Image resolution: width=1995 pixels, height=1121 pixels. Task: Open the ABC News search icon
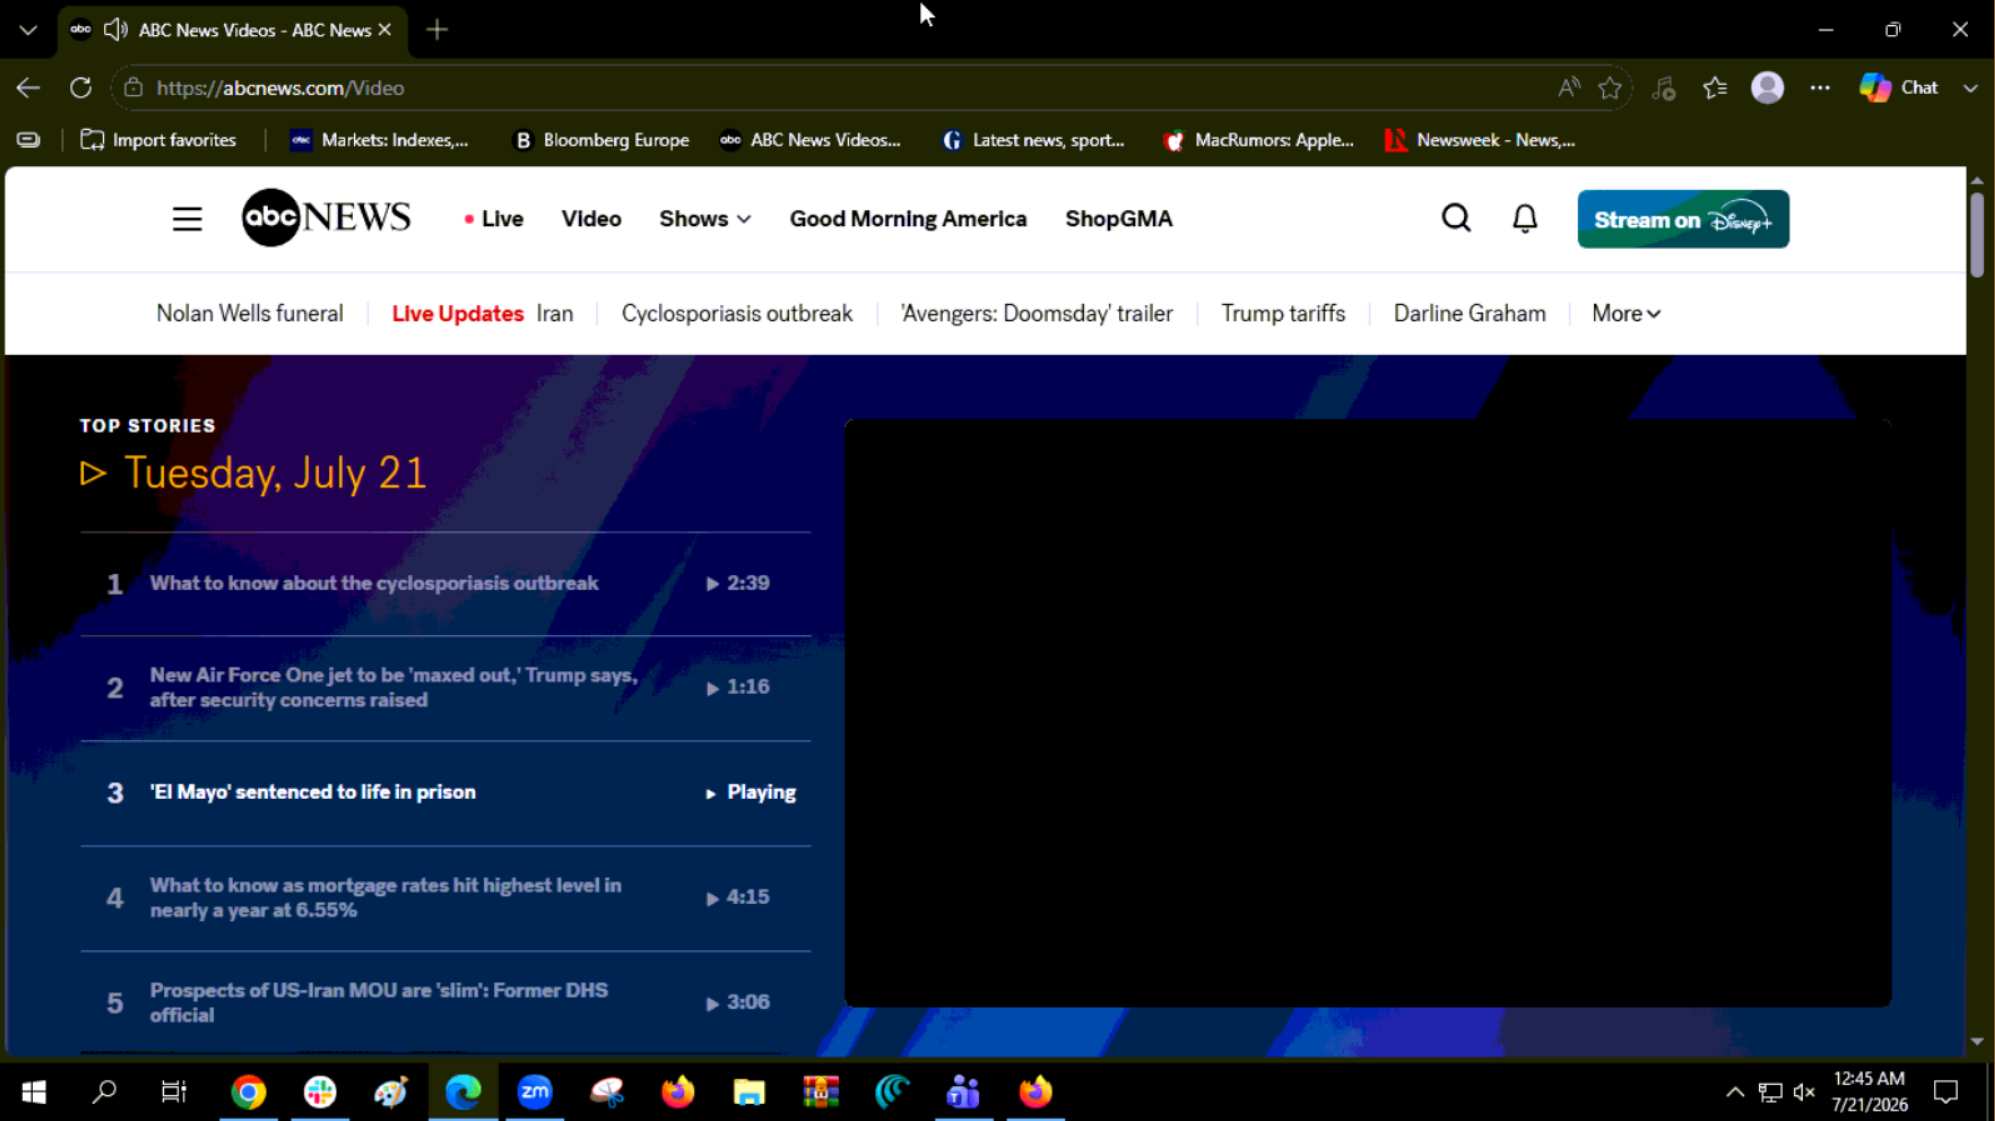[x=1456, y=218]
